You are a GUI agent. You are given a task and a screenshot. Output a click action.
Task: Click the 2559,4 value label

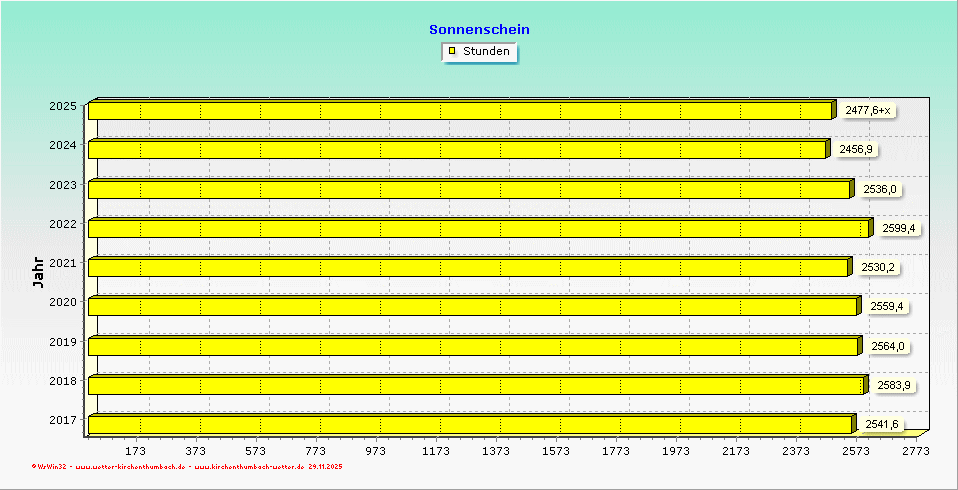[x=885, y=306]
